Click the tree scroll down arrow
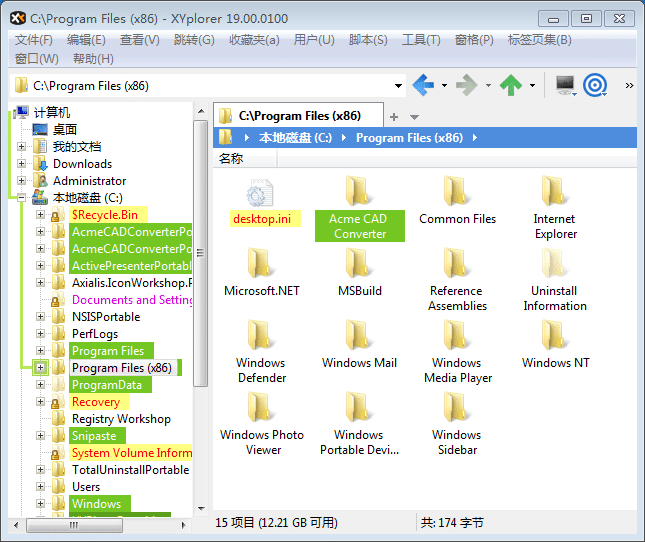Screen dimensions: 645x542 click(x=201, y=508)
